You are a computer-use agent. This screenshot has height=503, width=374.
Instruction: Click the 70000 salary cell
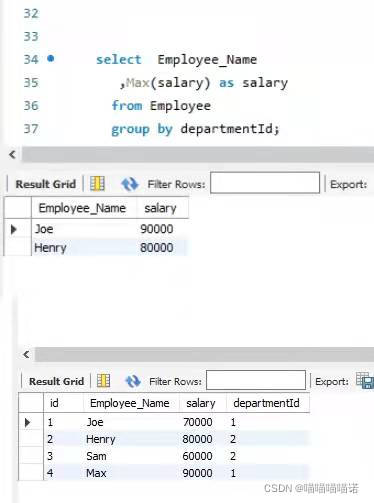203,422
